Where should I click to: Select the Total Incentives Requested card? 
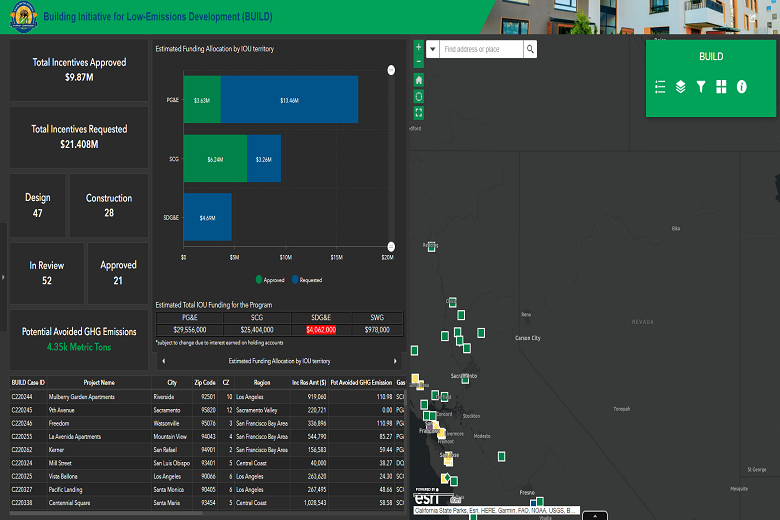(x=79, y=137)
